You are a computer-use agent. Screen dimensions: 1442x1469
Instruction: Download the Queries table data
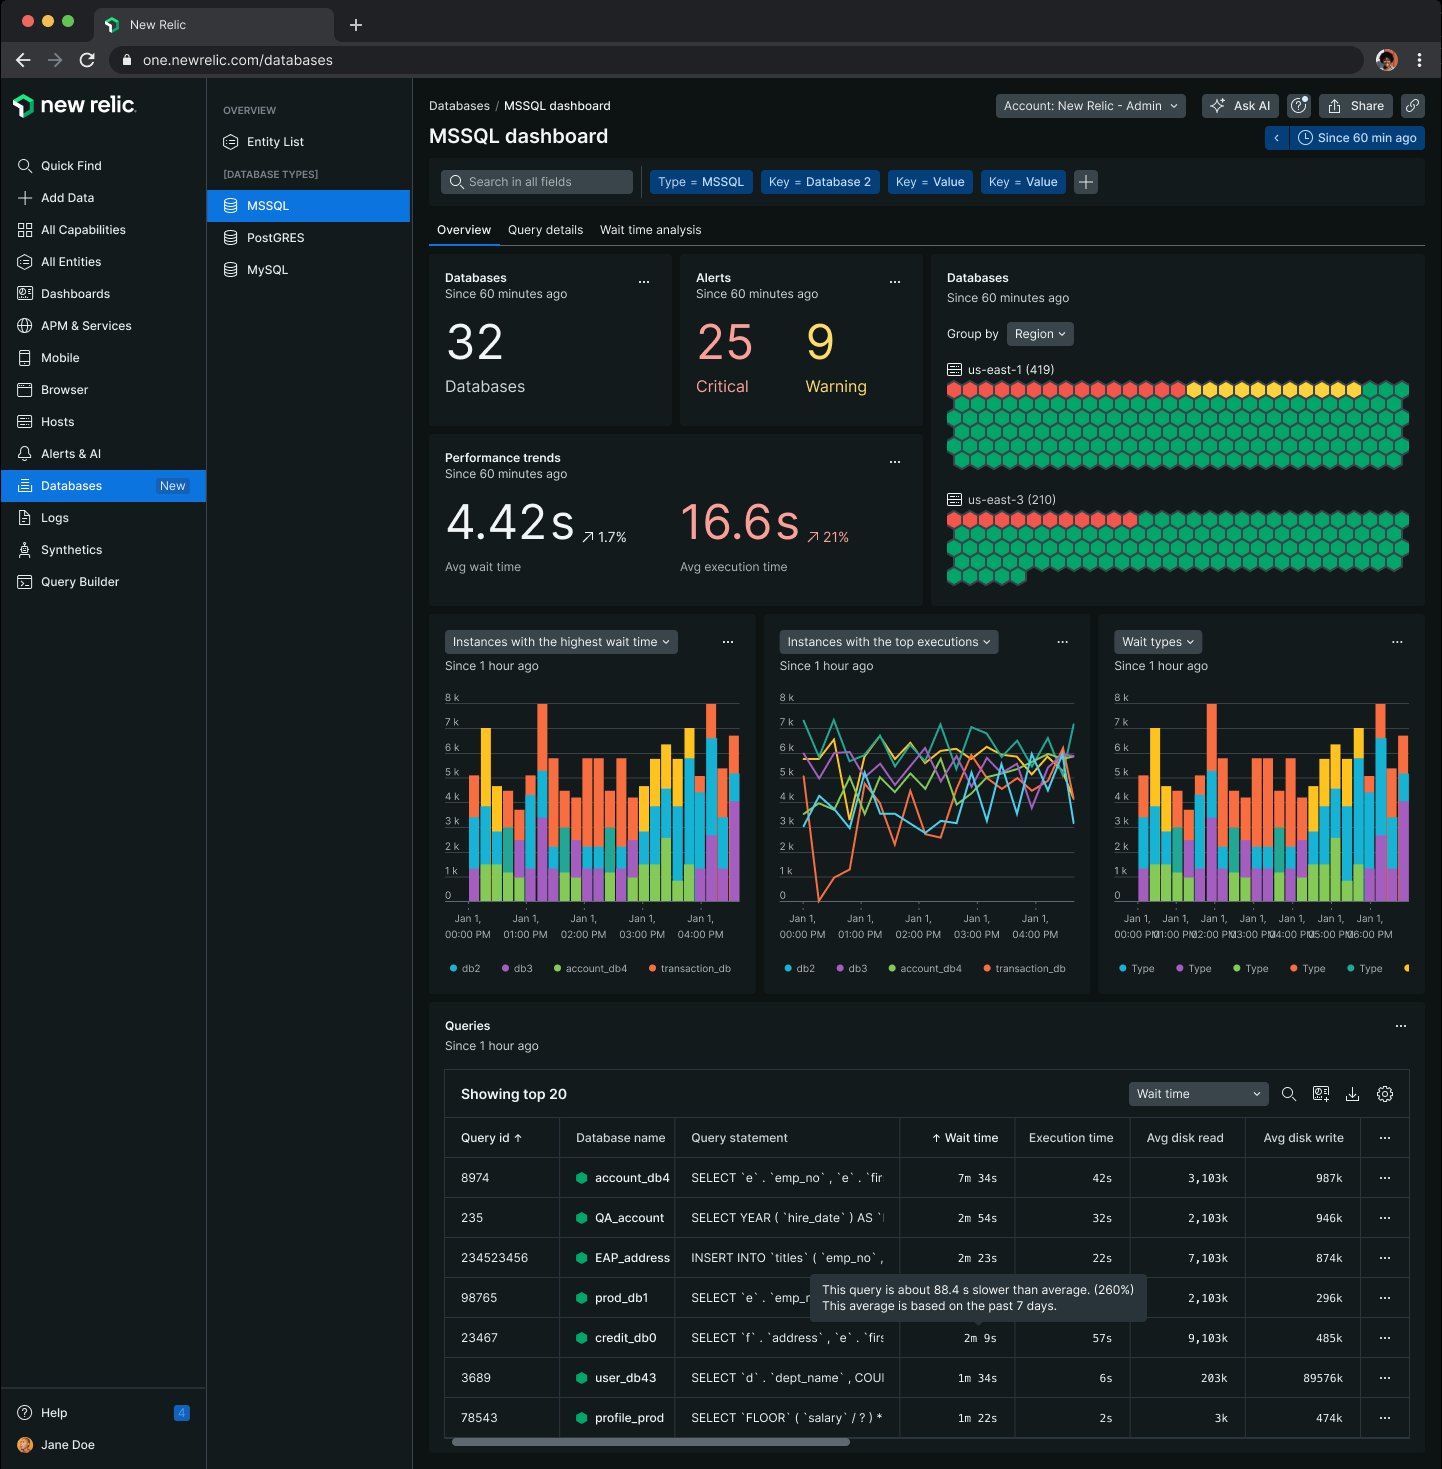coord(1352,1094)
